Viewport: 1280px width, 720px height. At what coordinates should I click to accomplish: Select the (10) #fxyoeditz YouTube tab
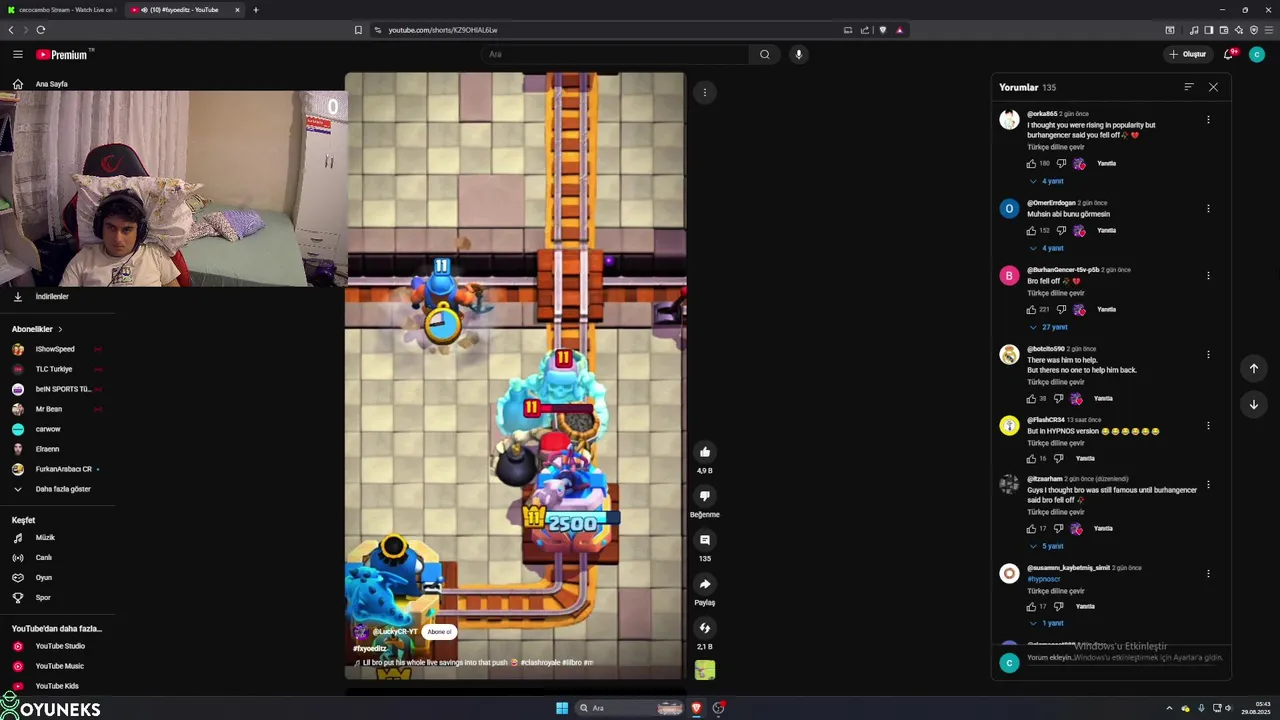pos(184,10)
